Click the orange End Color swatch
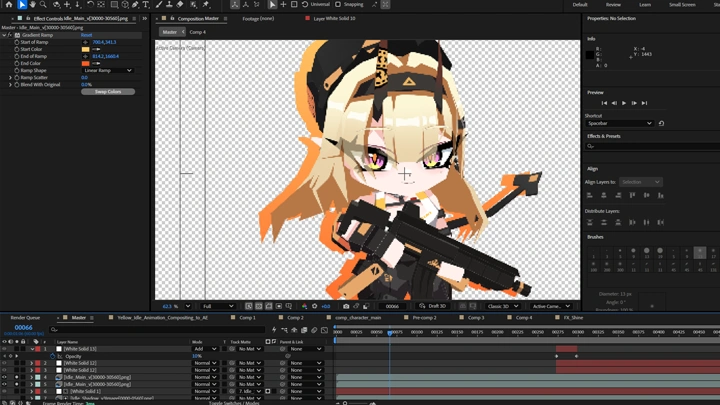Image resolution: width=720 pixels, height=405 pixels. pos(85,63)
